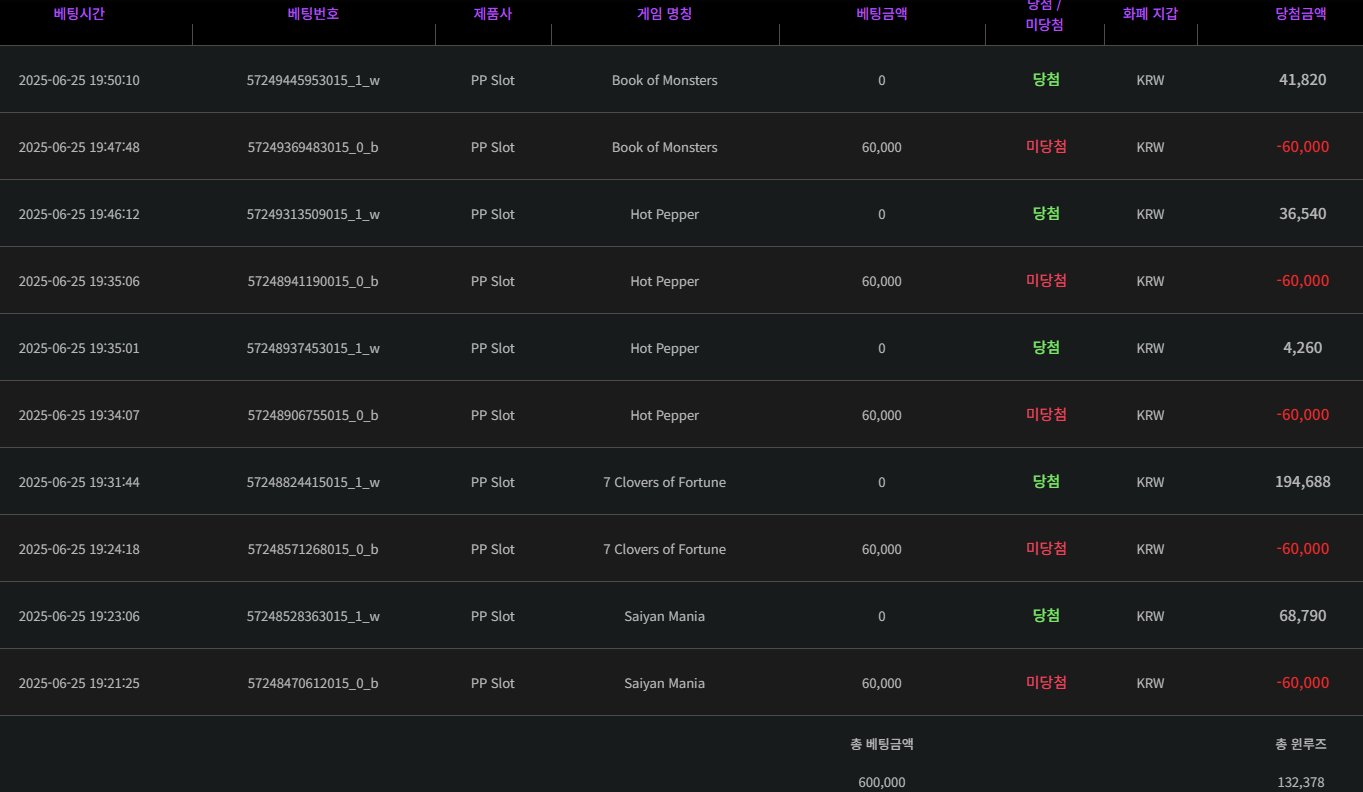Click timestamp 2025-06-25 19:31:44
The height and width of the screenshot is (792, 1363).
point(79,482)
